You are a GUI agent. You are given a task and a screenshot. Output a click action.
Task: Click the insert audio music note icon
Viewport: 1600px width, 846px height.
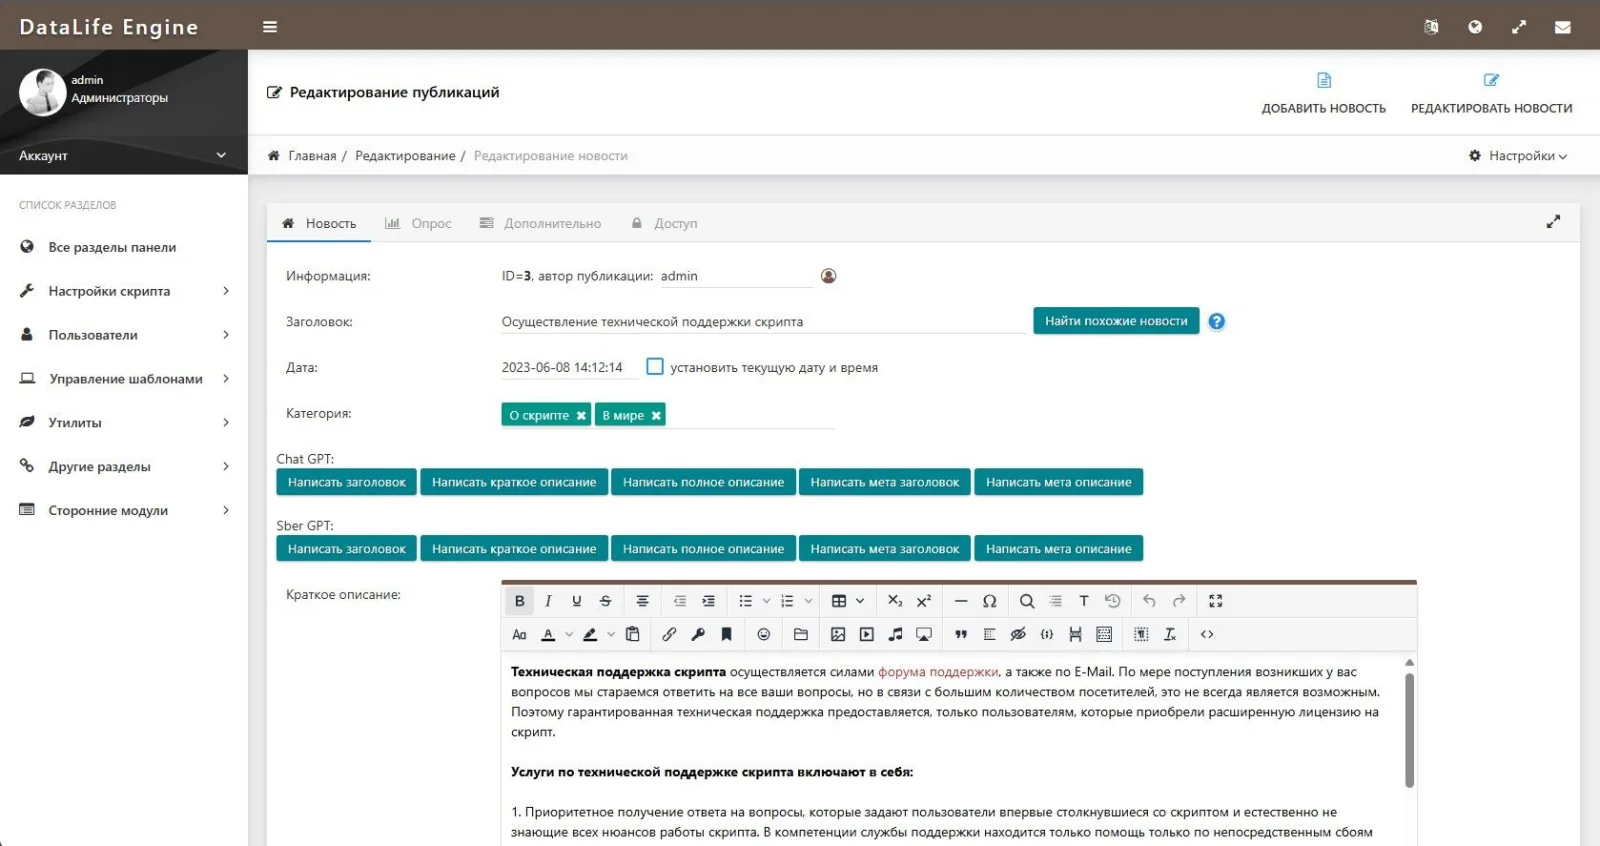click(895, 634)
